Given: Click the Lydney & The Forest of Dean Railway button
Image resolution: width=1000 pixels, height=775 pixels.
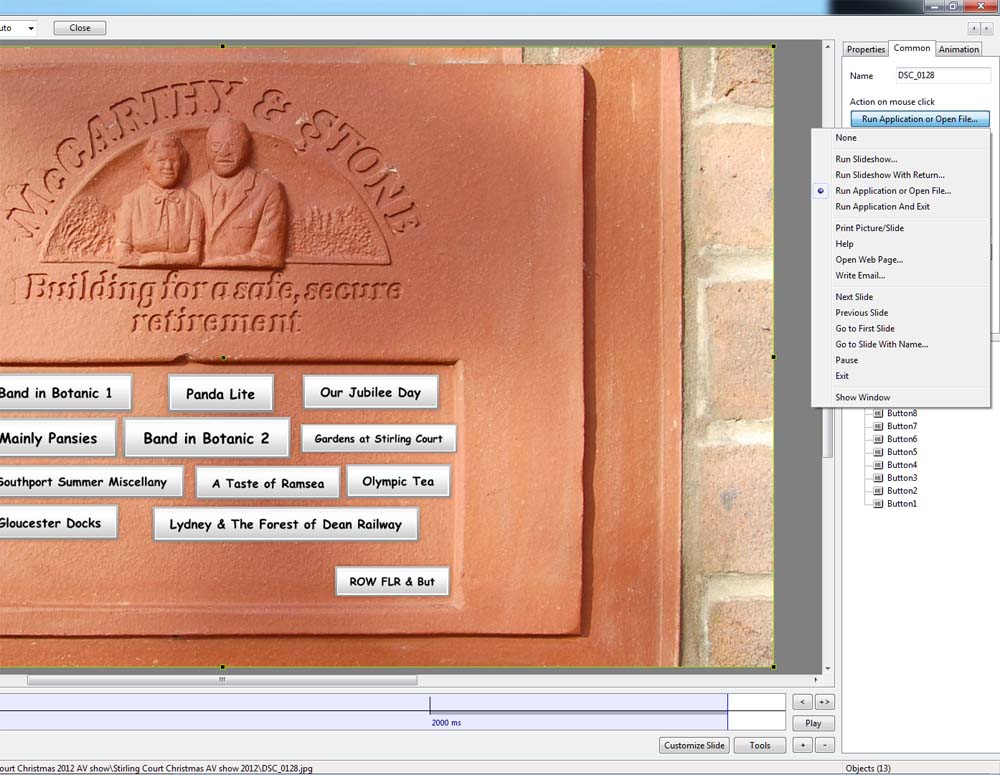Looking at the screenshot, I should [x=286, y=524].
